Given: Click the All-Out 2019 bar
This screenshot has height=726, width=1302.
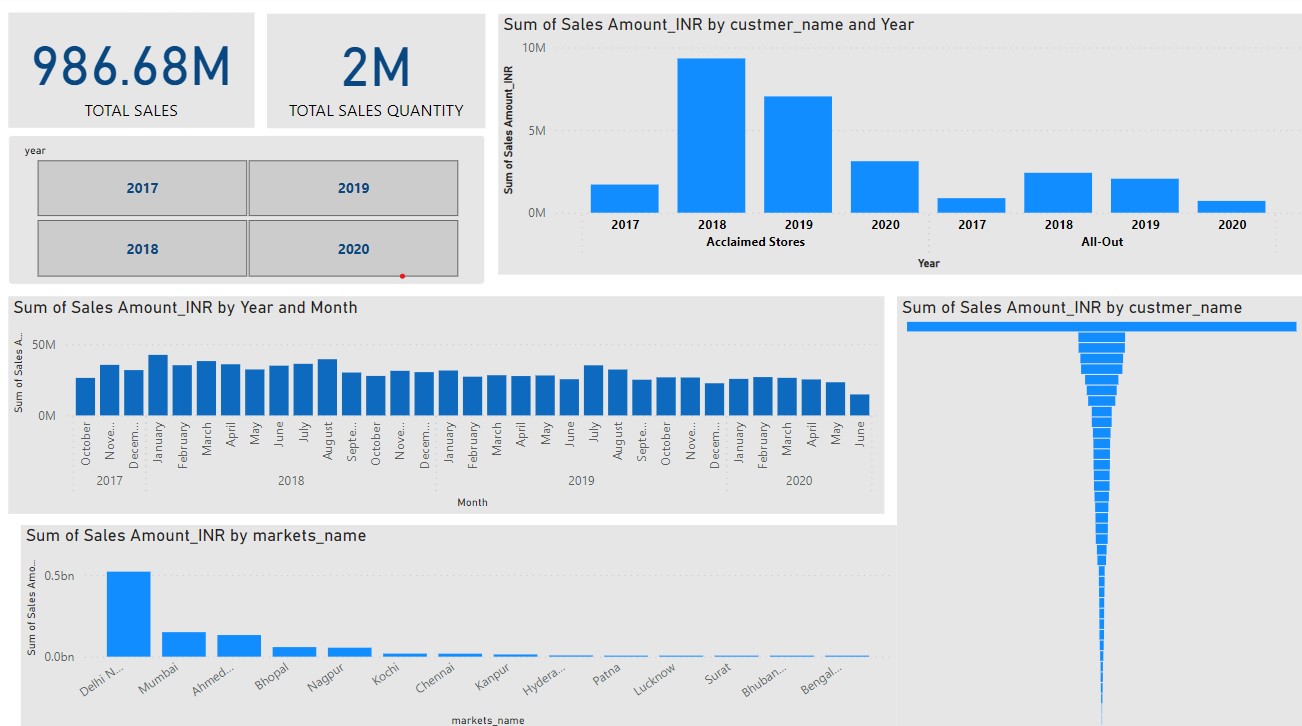Looking at the screenshot, I should coord(1145,196).
